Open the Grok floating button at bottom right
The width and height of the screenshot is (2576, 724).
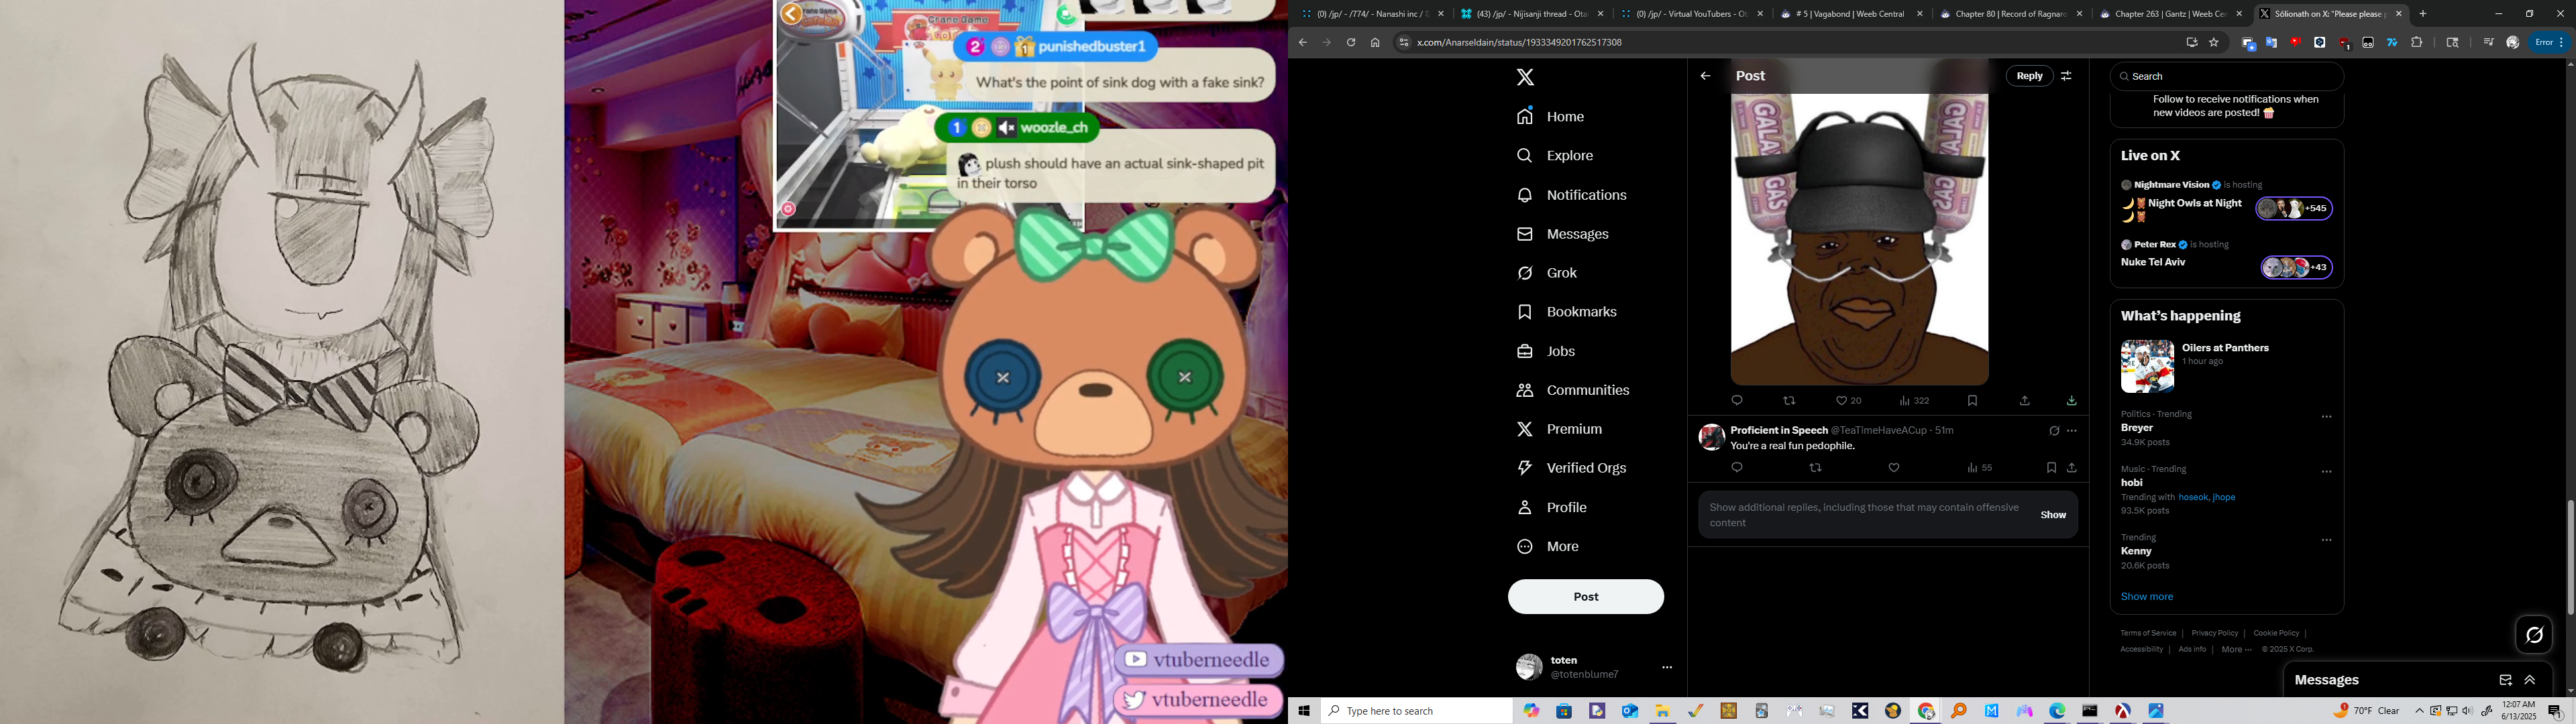pyautogui.click(x=2534, y=635)
